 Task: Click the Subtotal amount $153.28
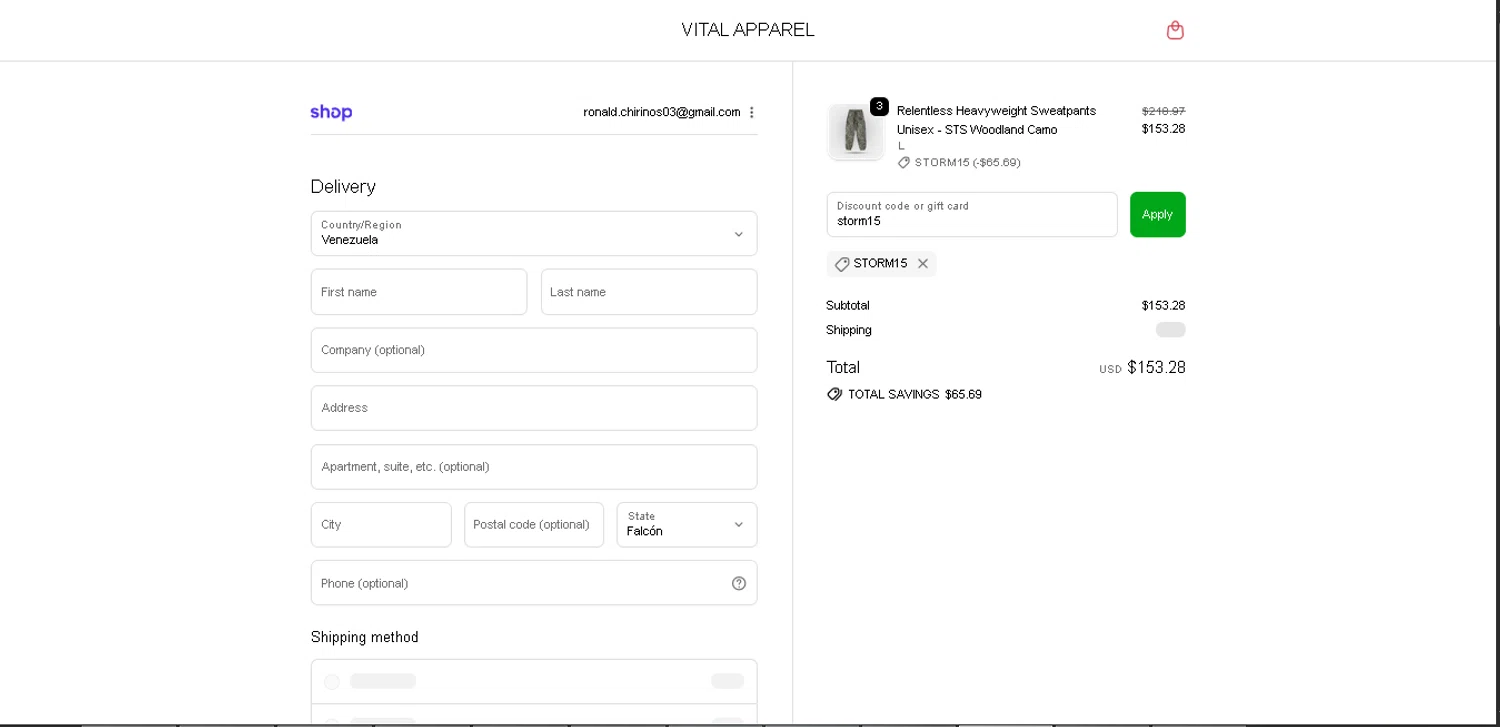(x=1163, y=305)
